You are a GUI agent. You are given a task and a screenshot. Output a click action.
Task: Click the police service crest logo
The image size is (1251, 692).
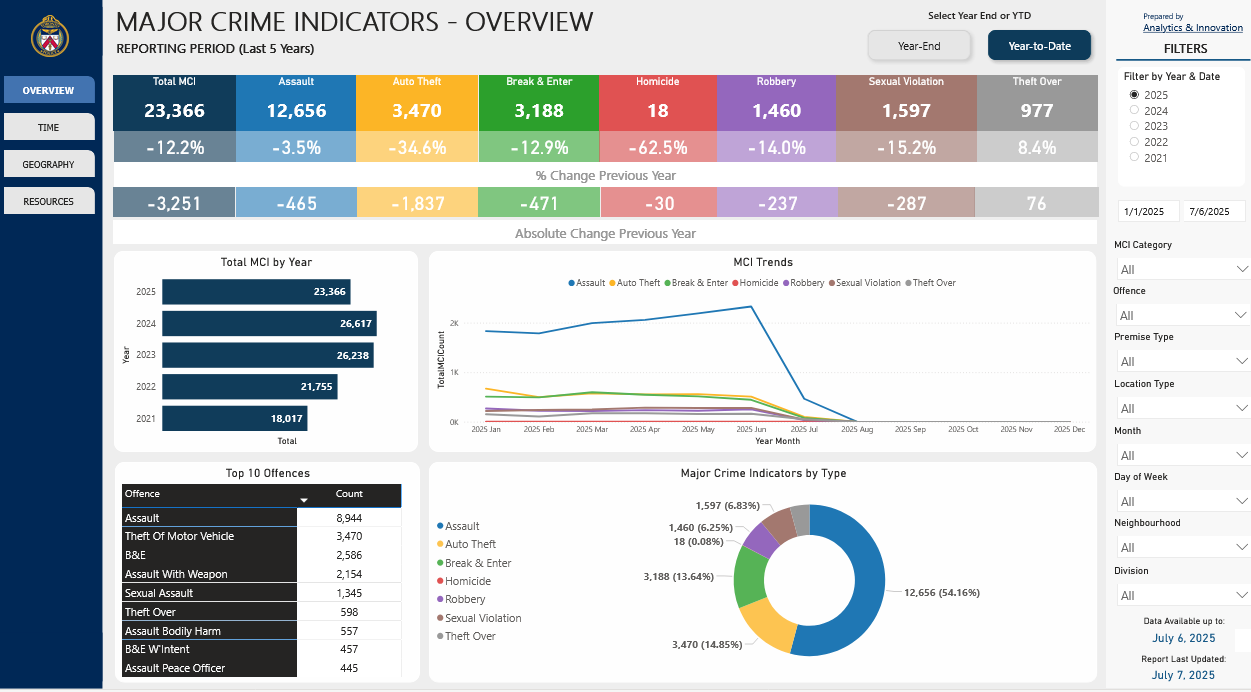coord(48,36)
